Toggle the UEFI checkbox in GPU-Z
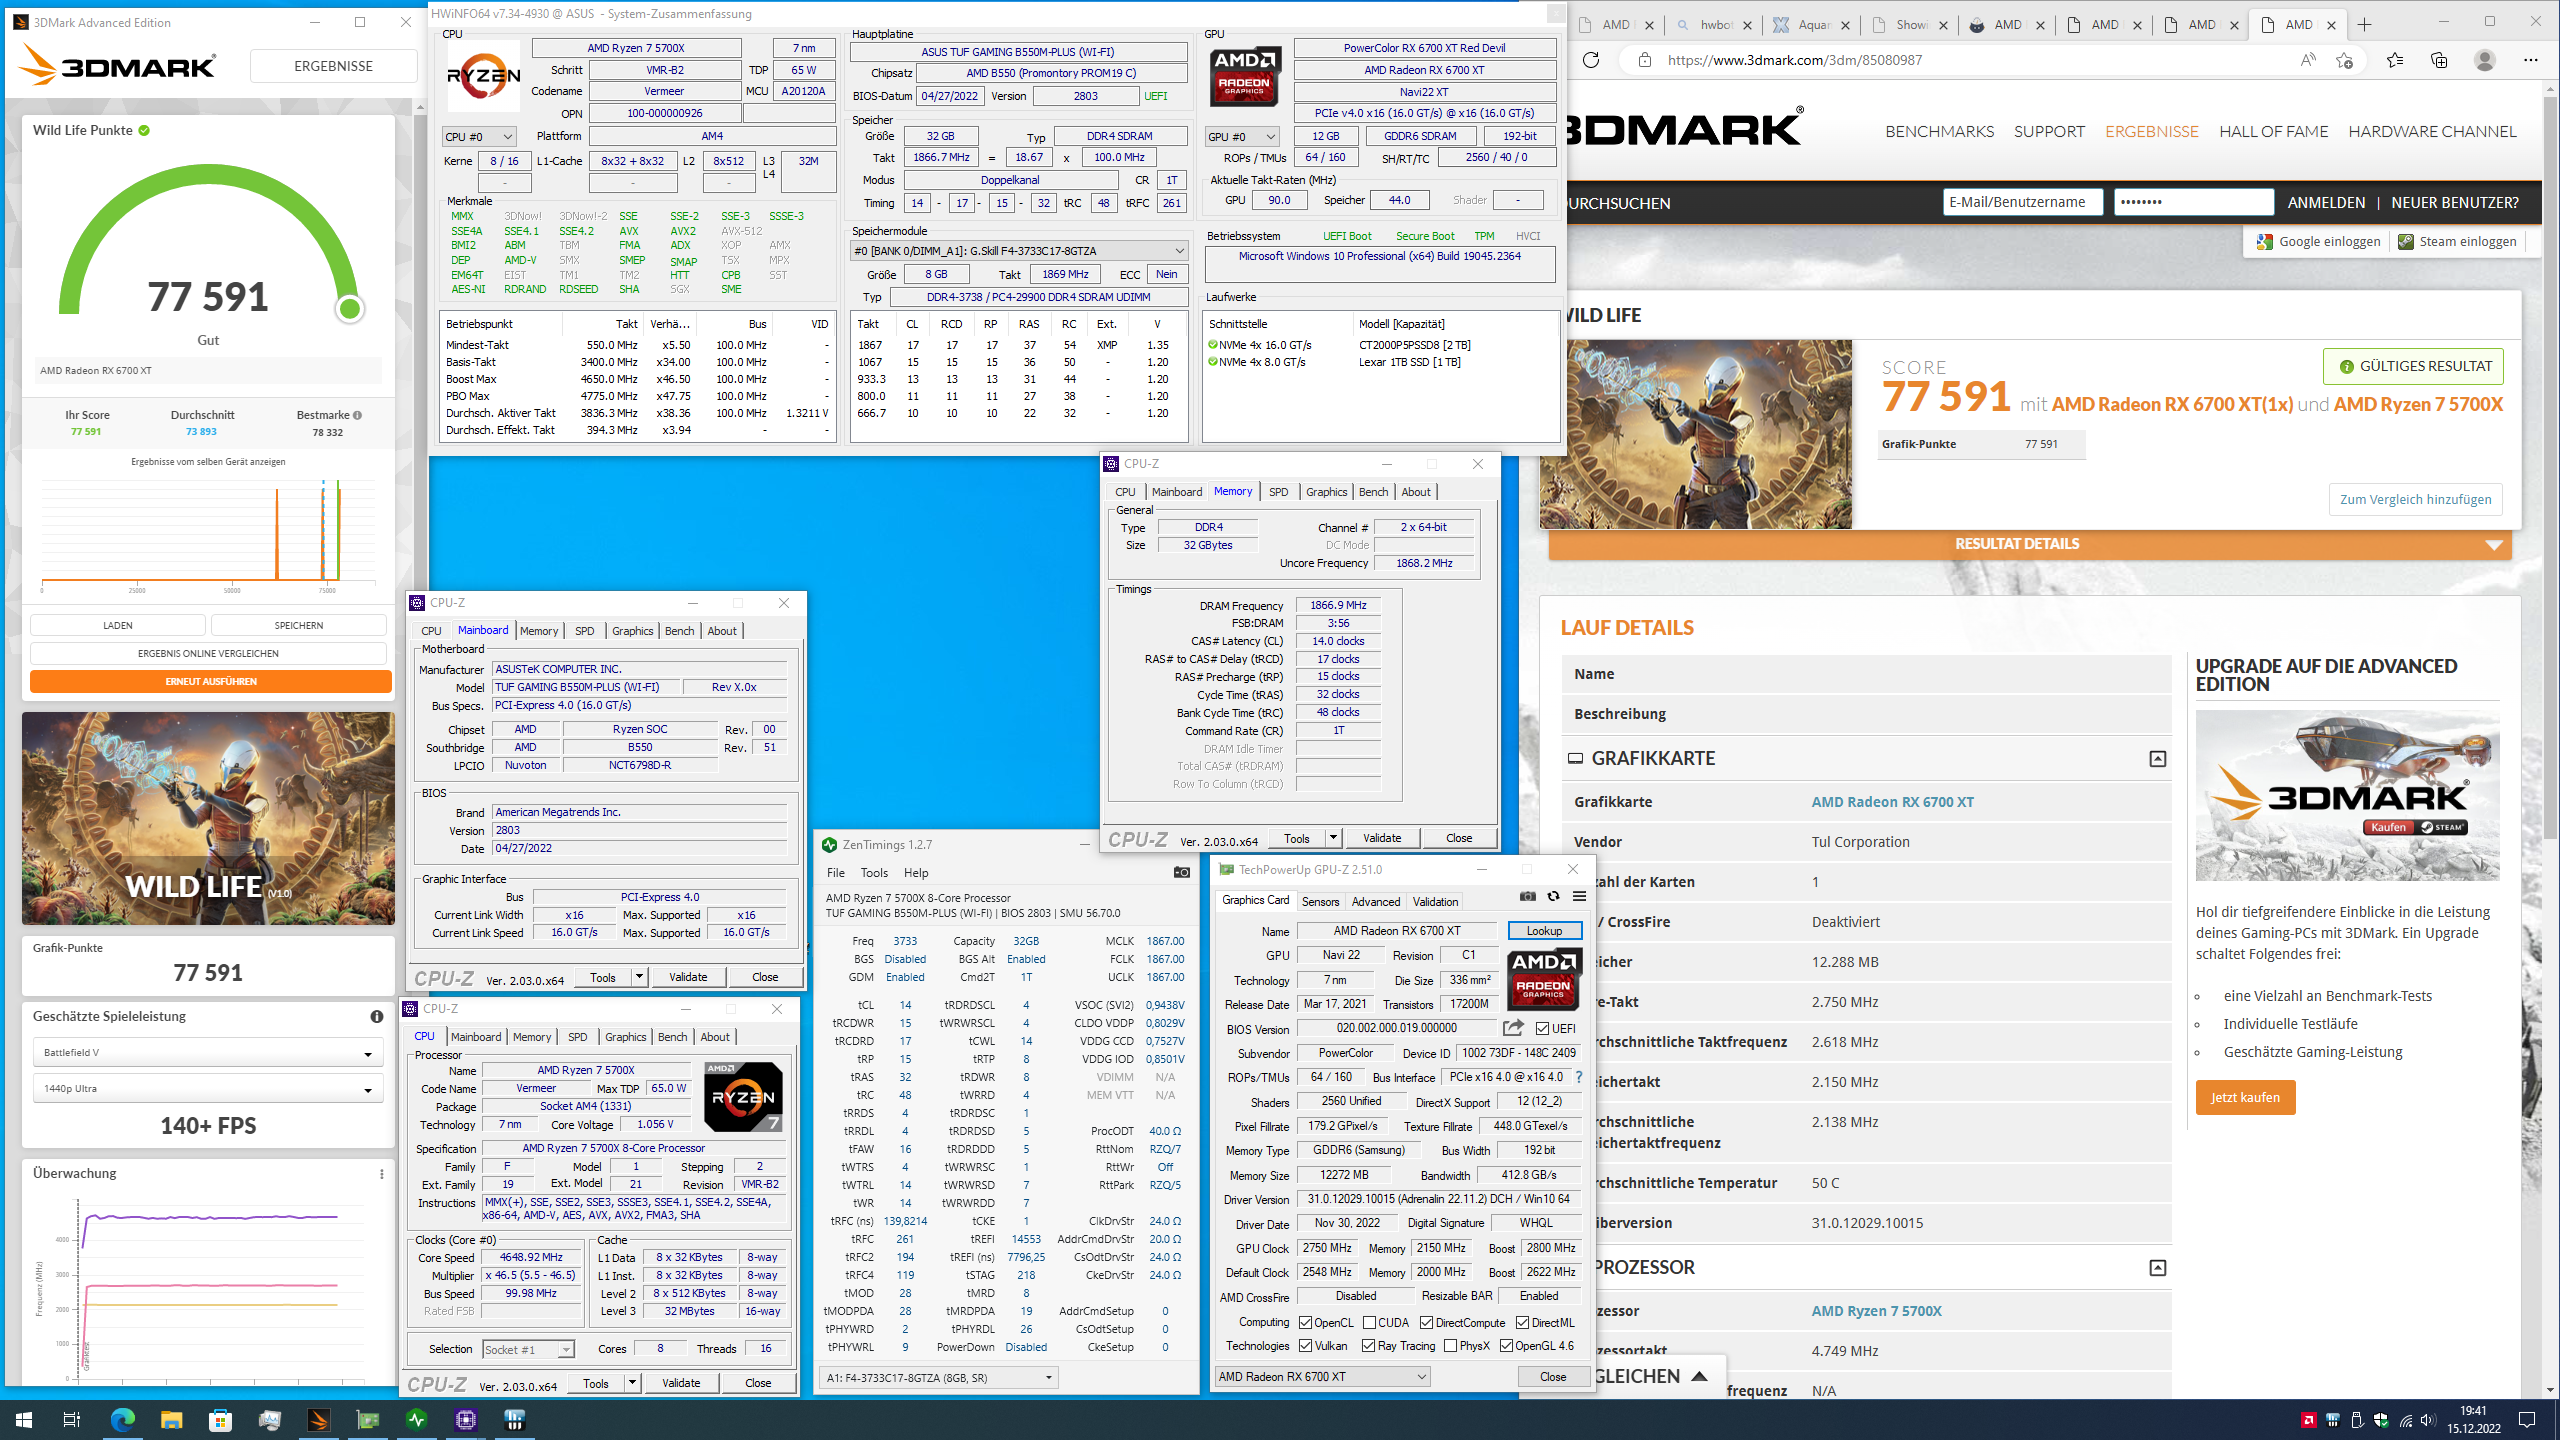Screen dimensions: 2560x1440 pos(1542,1028)
